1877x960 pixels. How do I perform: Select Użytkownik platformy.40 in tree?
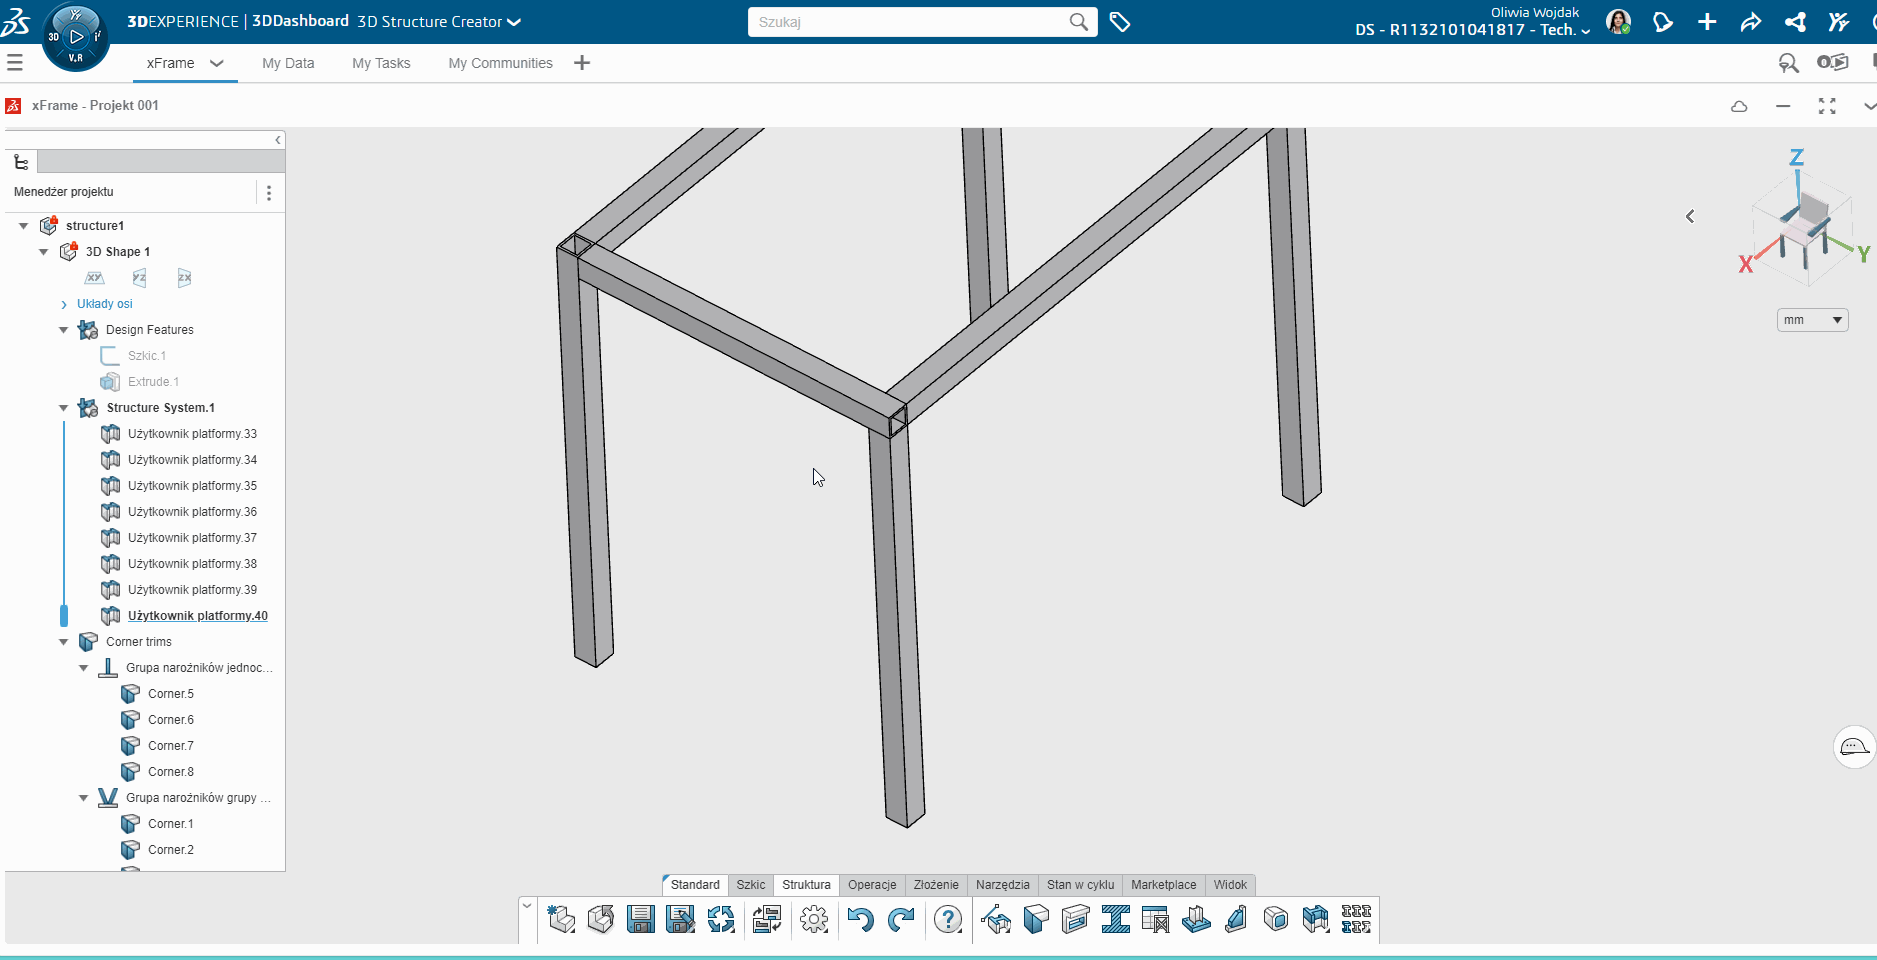pyautogui.click(x=197, y=616)
